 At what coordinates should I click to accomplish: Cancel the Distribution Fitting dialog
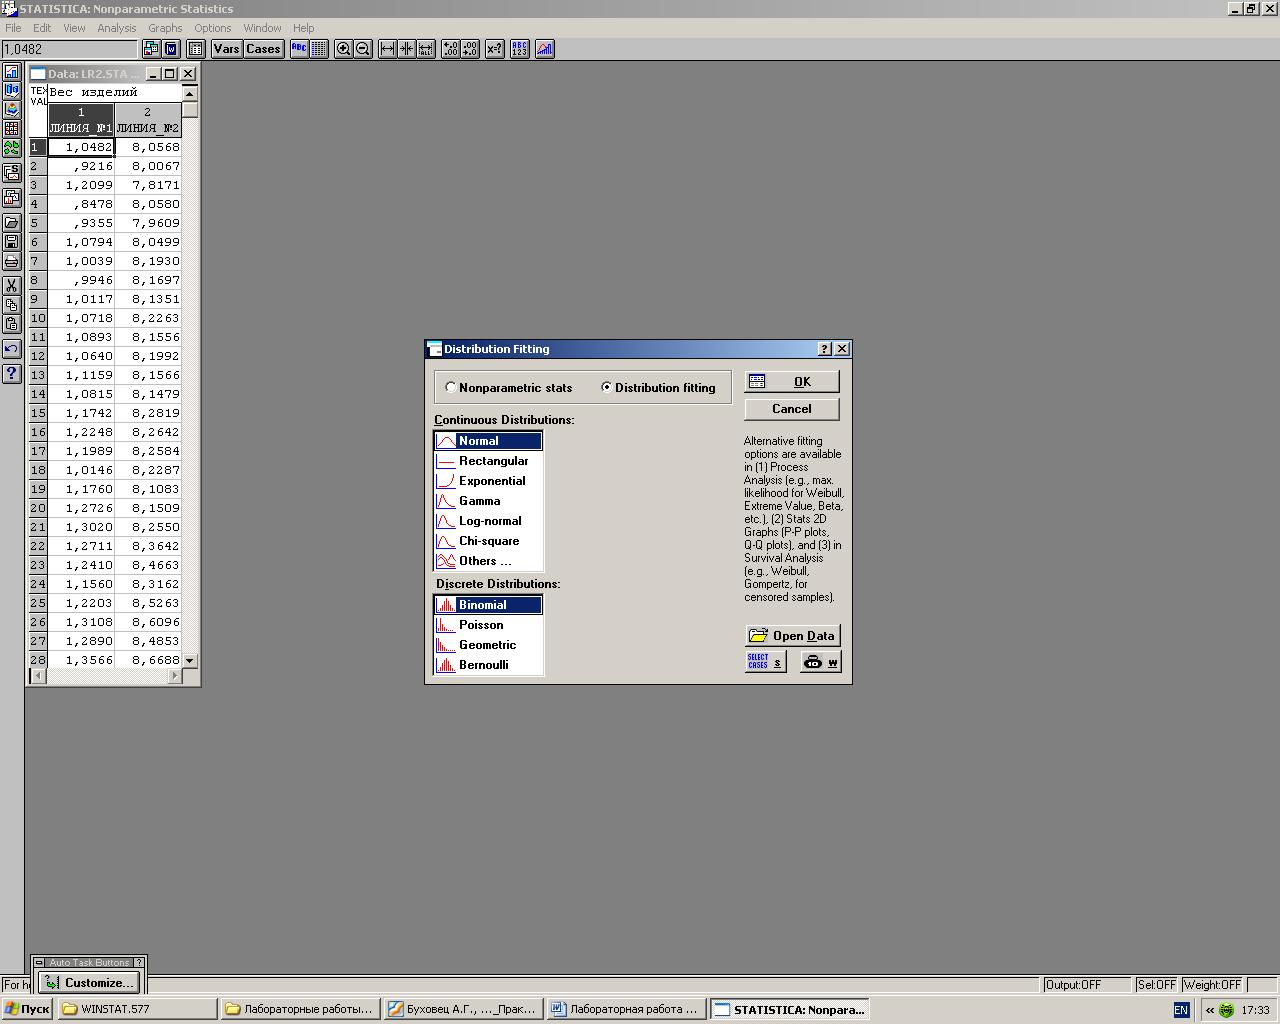click(x=792, y=409)
